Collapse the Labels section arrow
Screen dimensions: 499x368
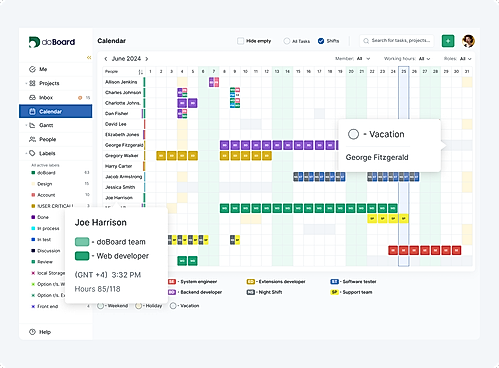[26, 153]
